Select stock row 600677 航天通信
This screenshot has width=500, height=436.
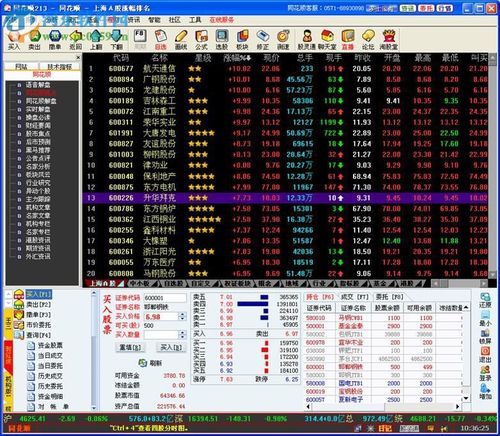pos(285,69)
